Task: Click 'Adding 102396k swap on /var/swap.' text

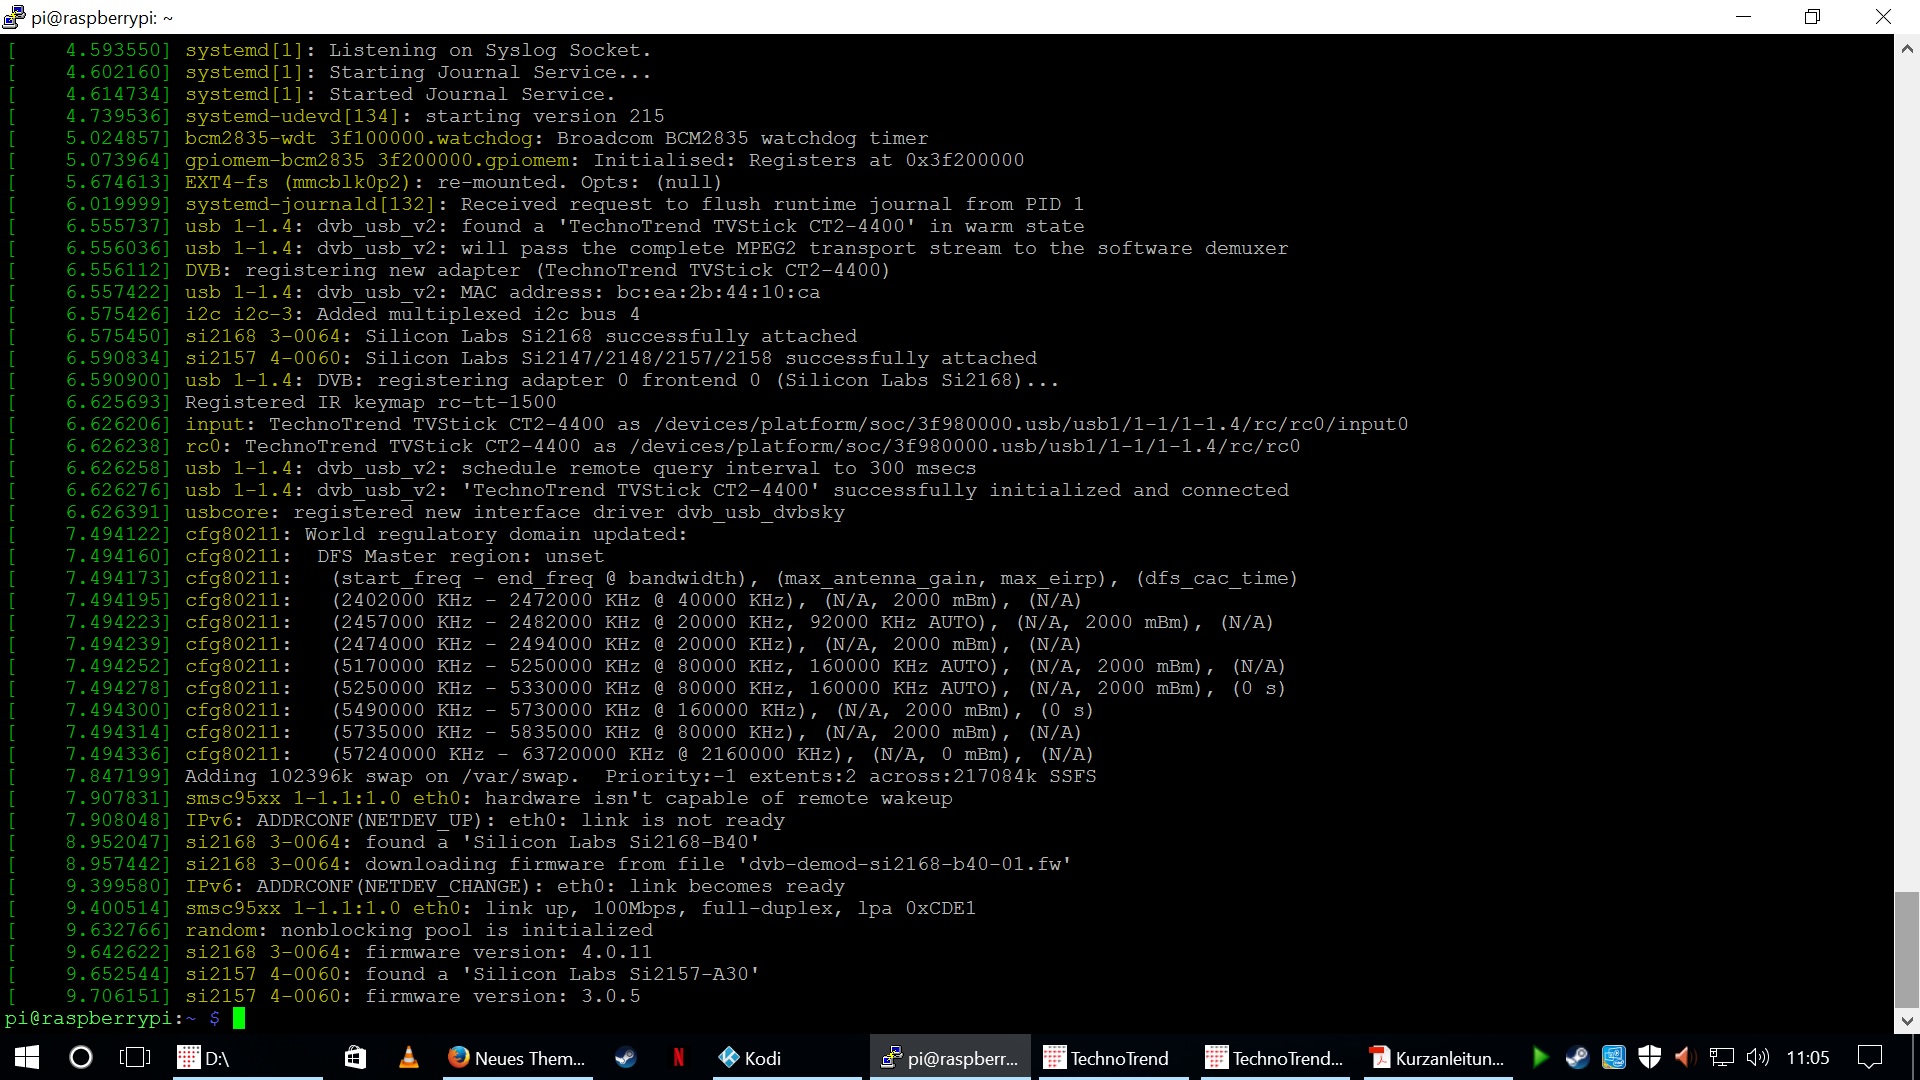Action: [381, 776]
